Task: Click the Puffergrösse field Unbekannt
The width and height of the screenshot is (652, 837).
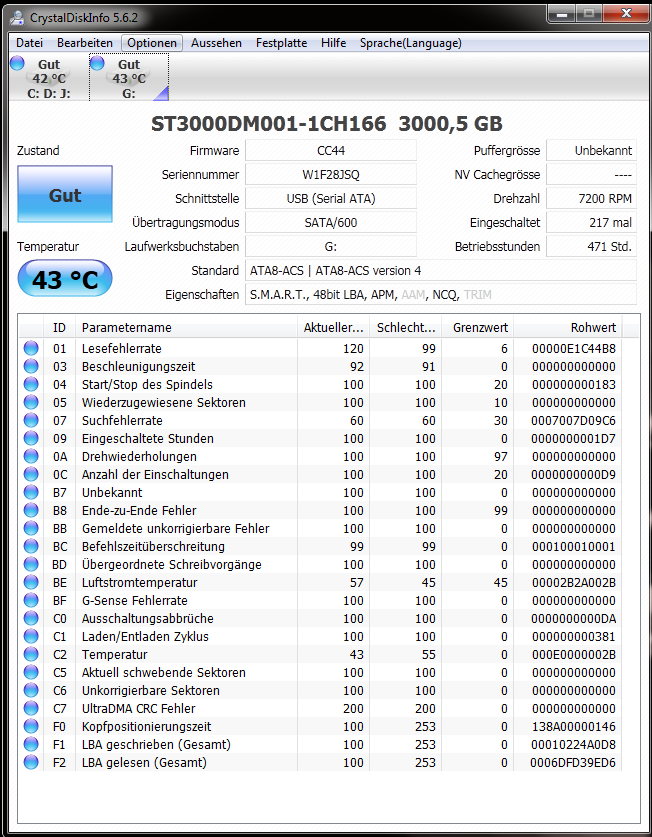Action: click(x=592, y=151)
